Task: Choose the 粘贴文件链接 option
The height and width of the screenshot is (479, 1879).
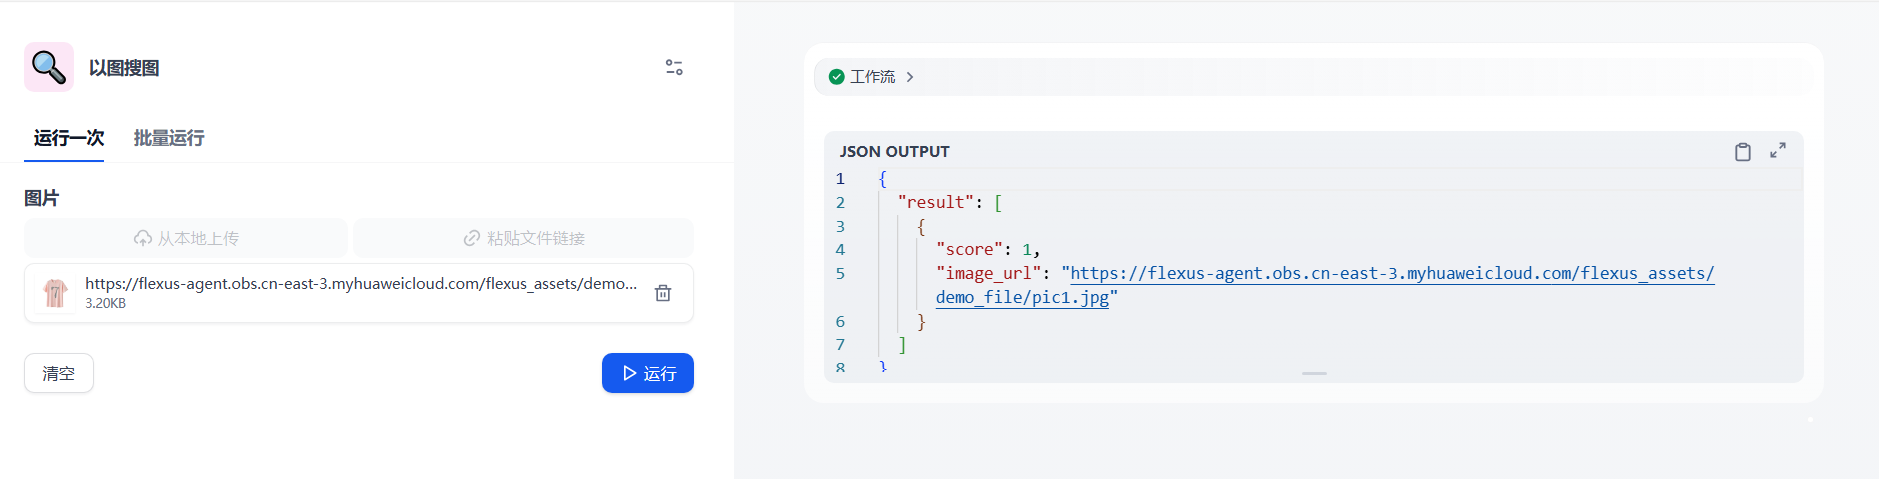Action: tap(524, 238)
